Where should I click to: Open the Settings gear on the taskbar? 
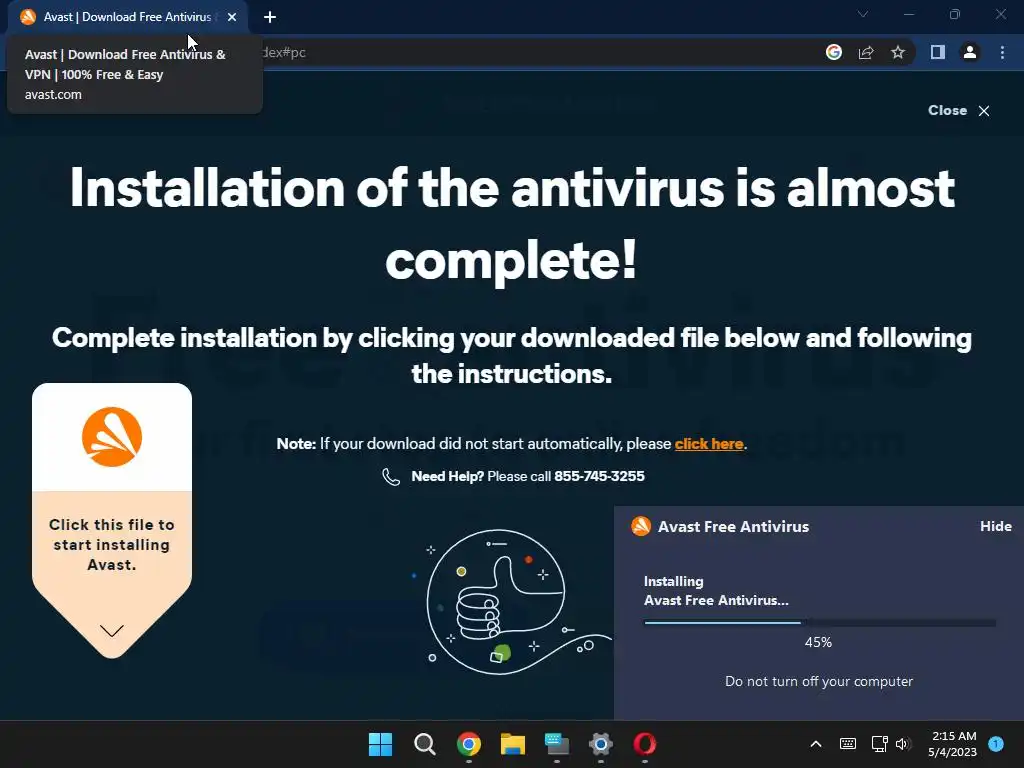601,744
